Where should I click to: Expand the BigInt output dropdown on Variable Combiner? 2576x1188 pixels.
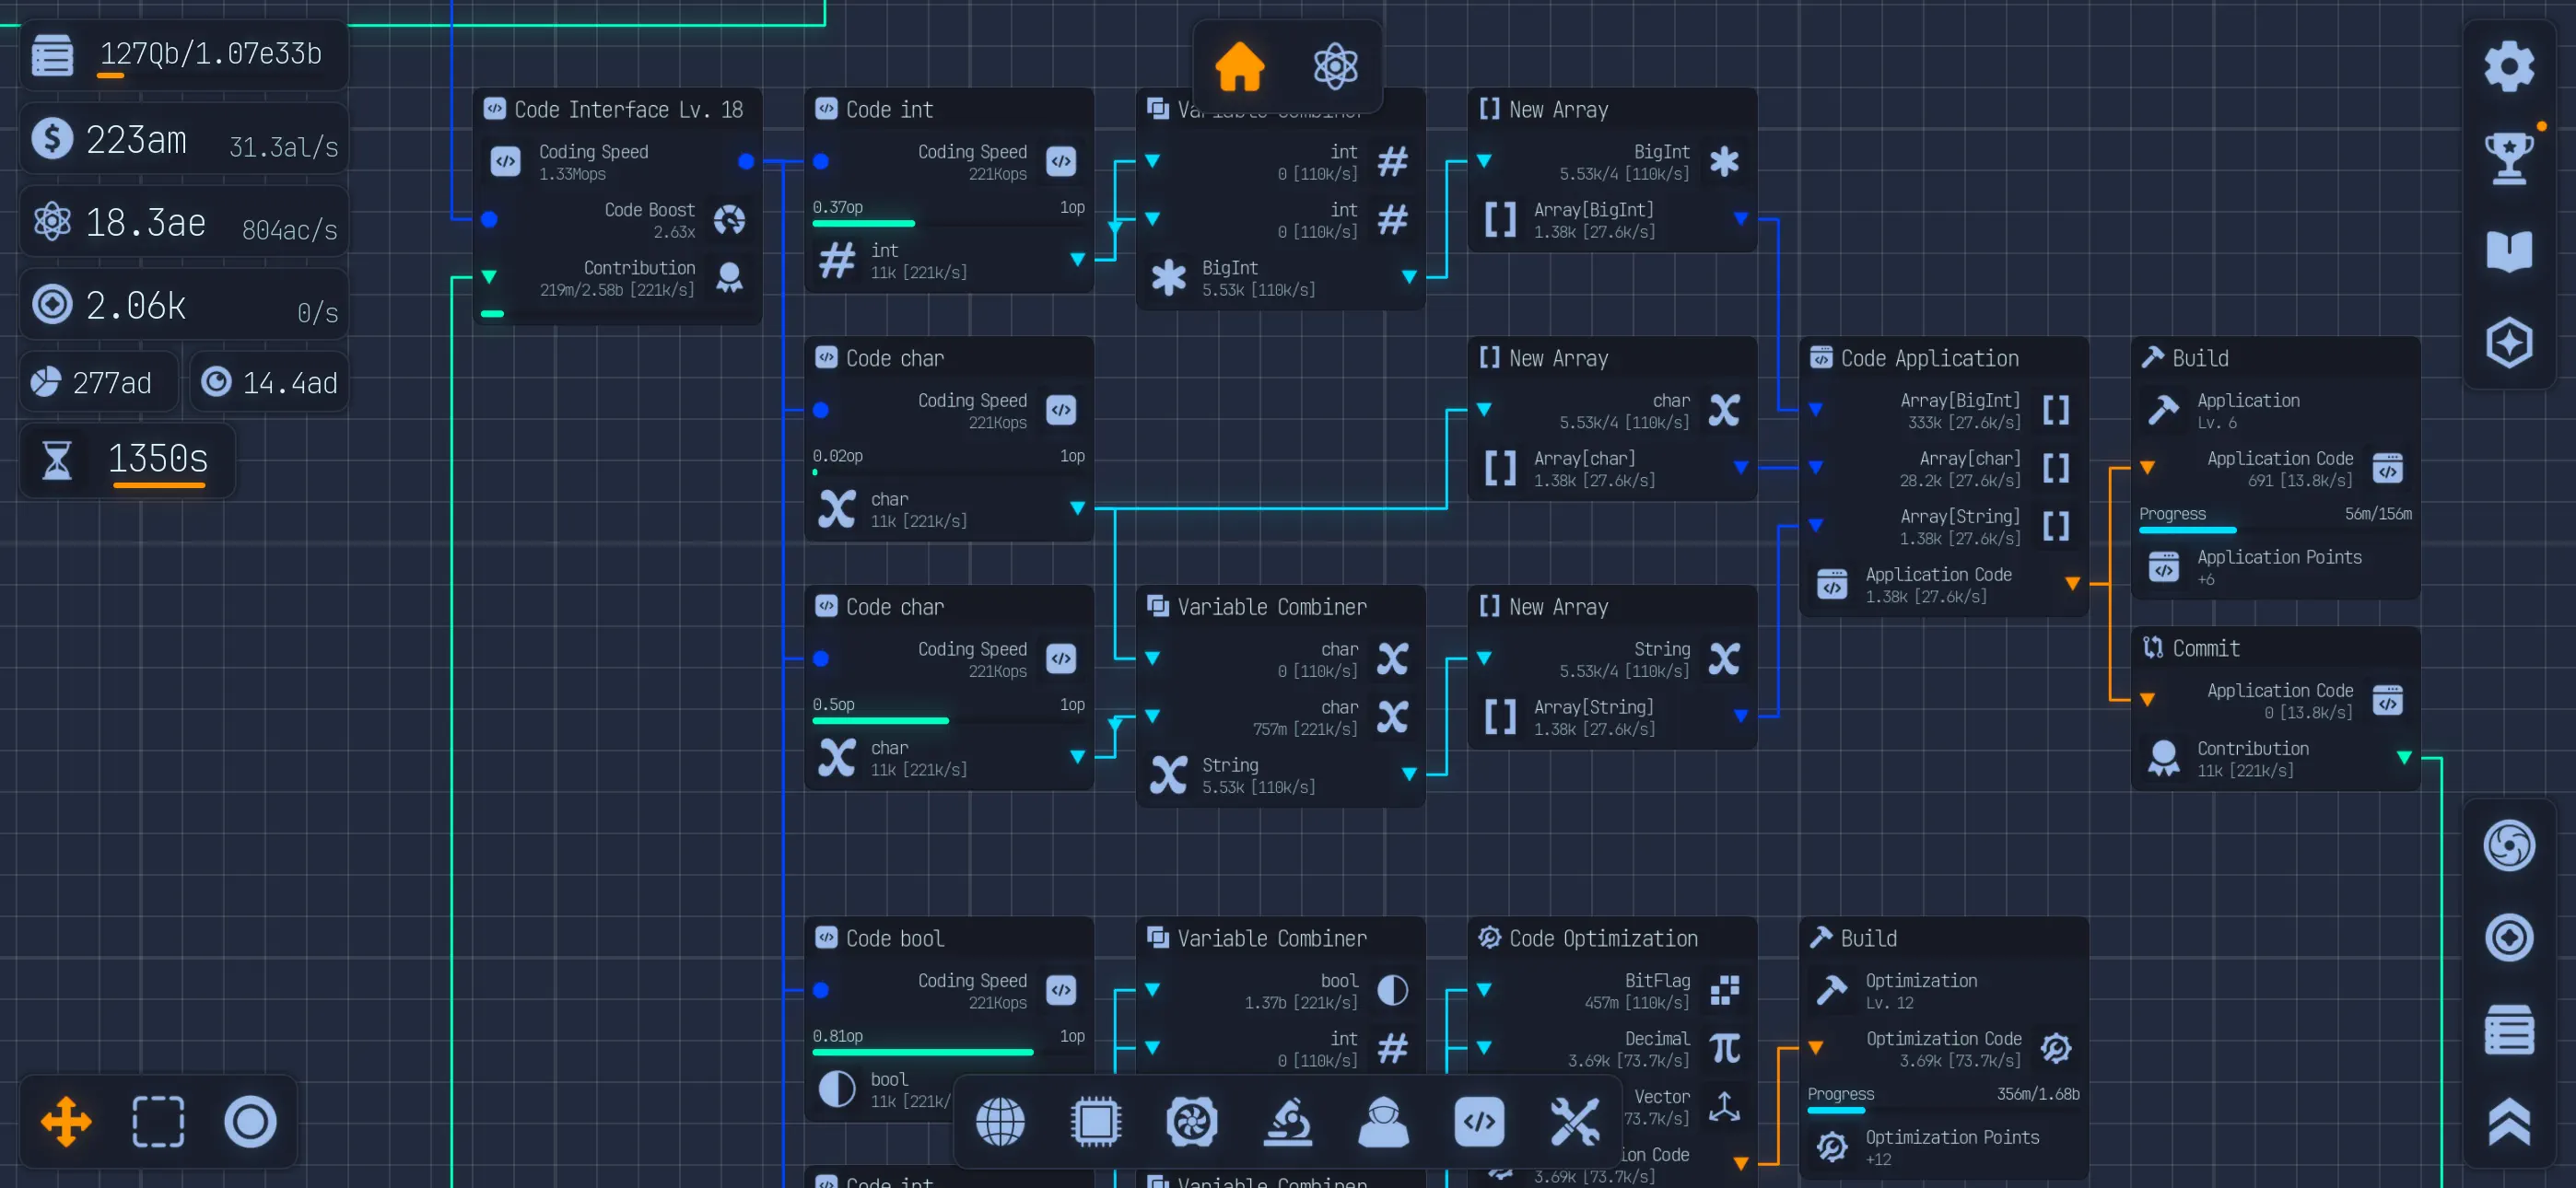tap(1409, 277)
